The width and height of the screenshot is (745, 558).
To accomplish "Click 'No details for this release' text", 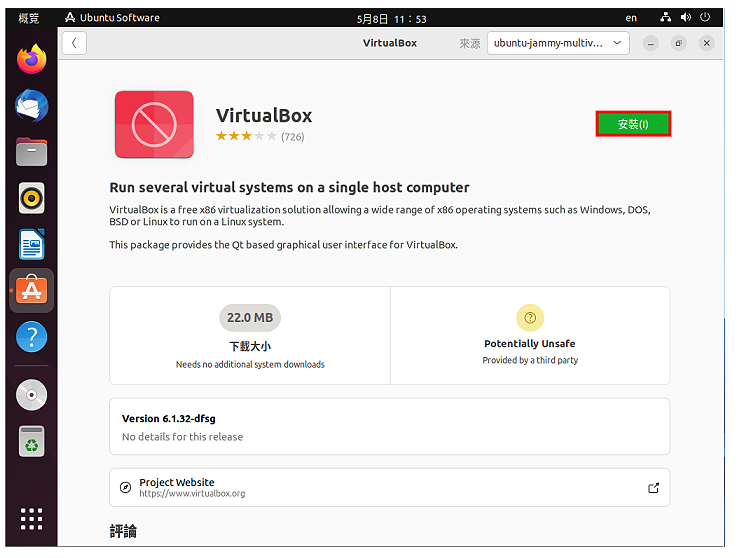I will [182, 437].
